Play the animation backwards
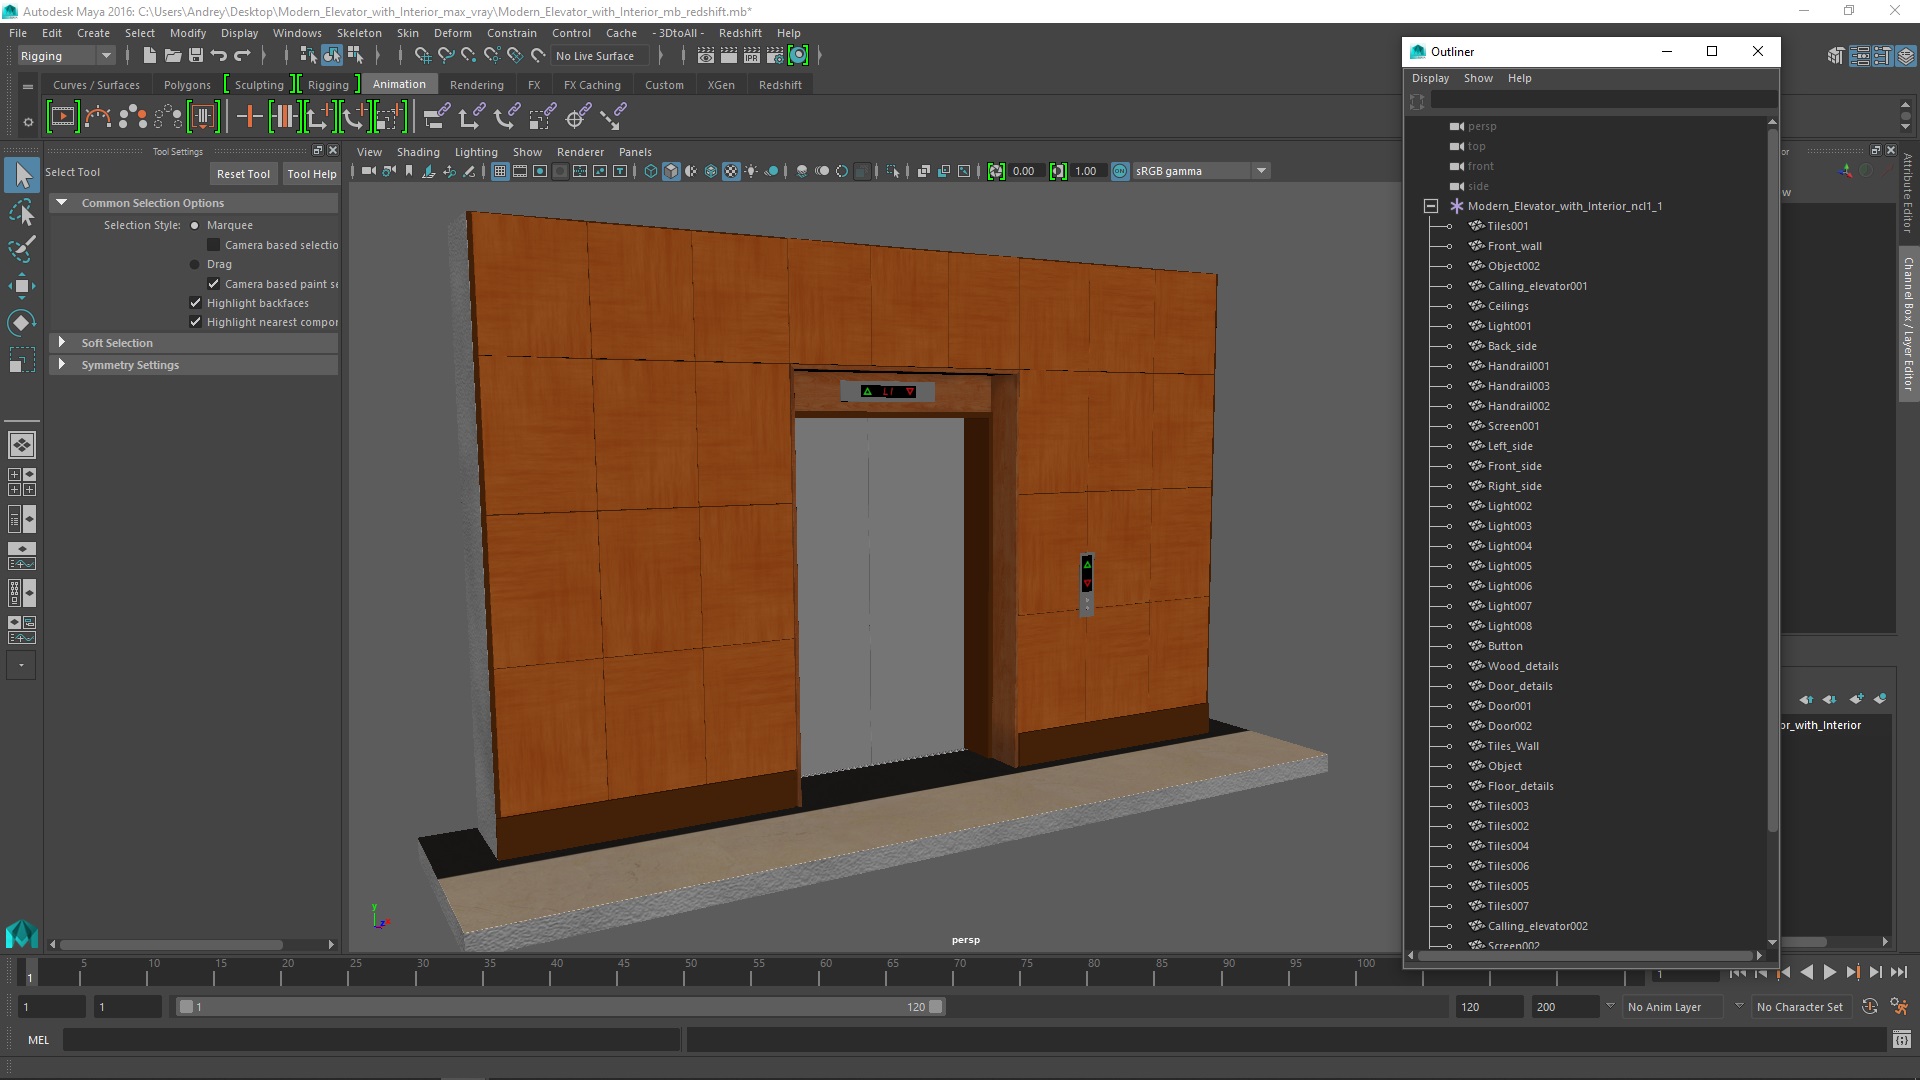 tap(1806, 972)
